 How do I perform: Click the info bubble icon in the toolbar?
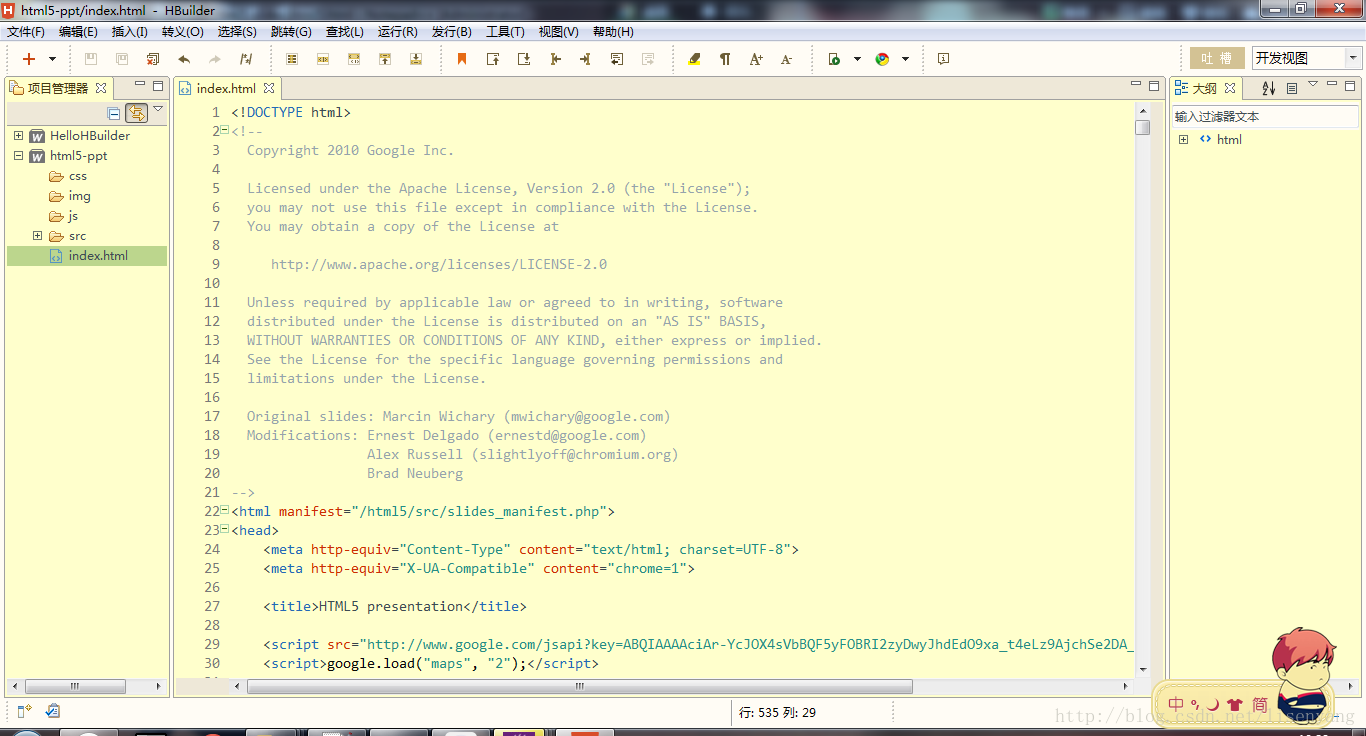pyautogui.click(x=943, y=59)
